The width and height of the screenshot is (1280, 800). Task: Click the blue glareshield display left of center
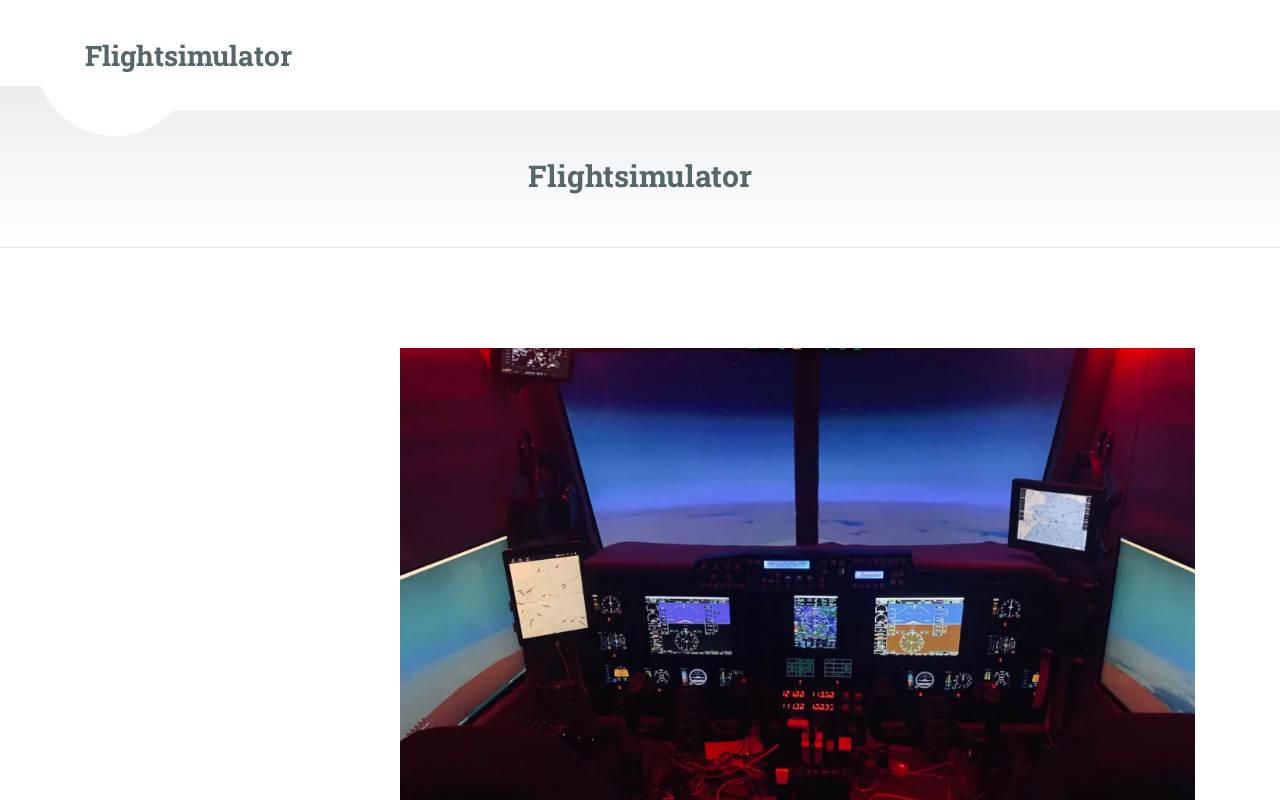(786, 564)
